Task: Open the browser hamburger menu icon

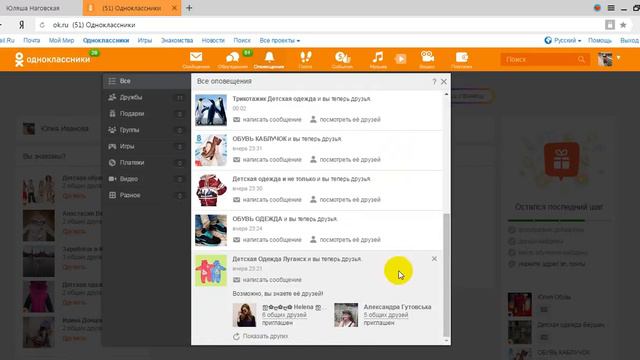Action: coord(611,8)
